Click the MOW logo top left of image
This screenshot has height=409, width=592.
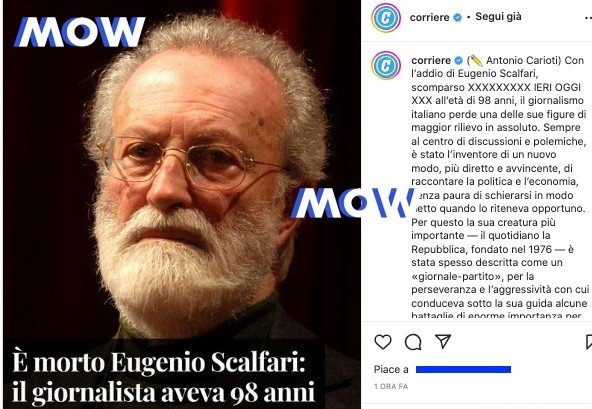pyautogui.click(x=80, y=32)
